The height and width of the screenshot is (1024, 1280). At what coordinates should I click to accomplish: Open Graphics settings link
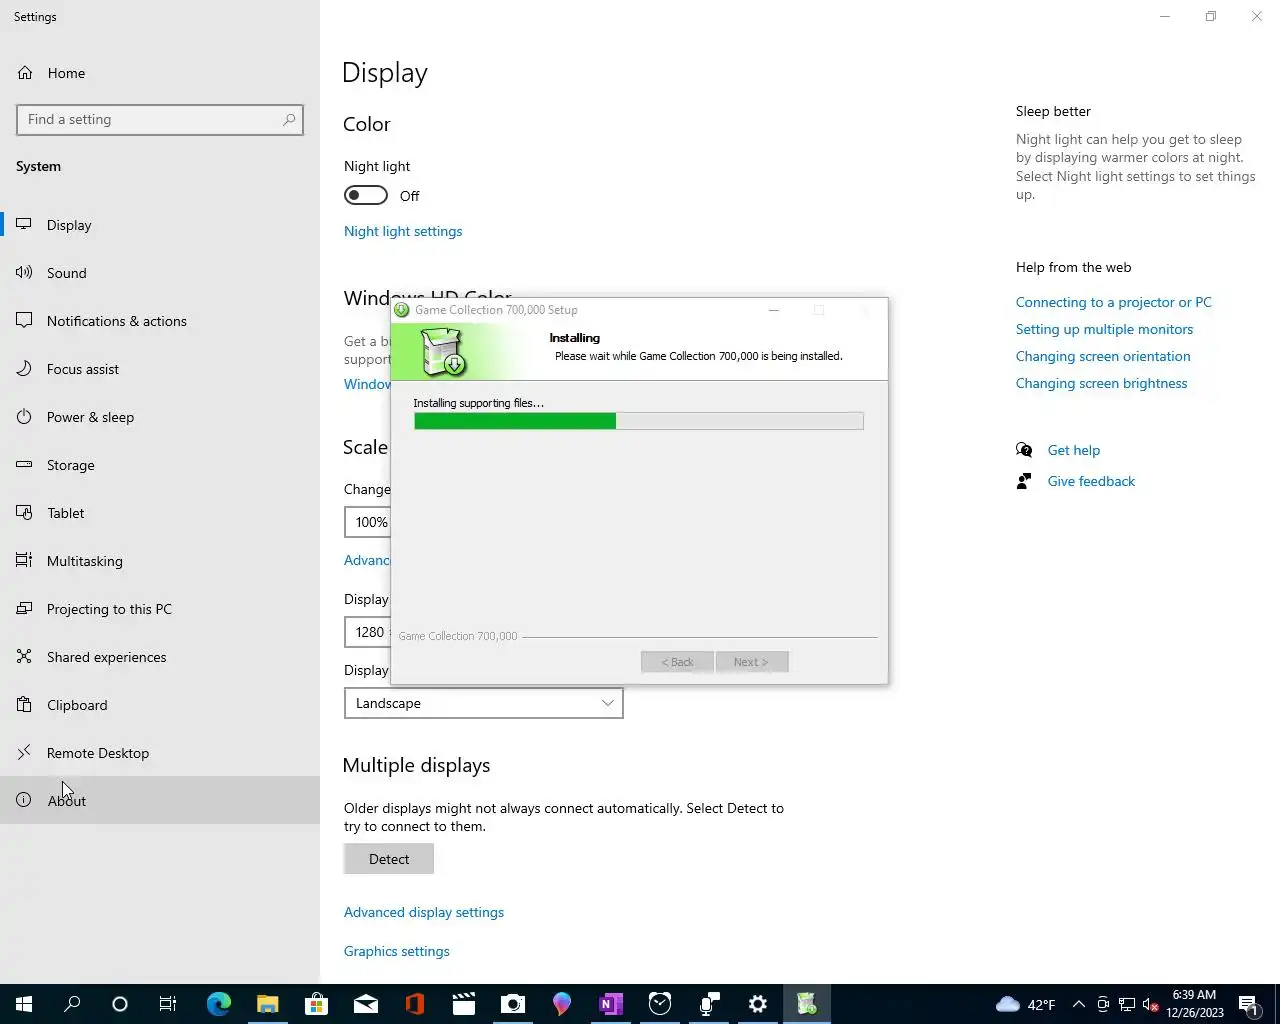pos(397,951)
